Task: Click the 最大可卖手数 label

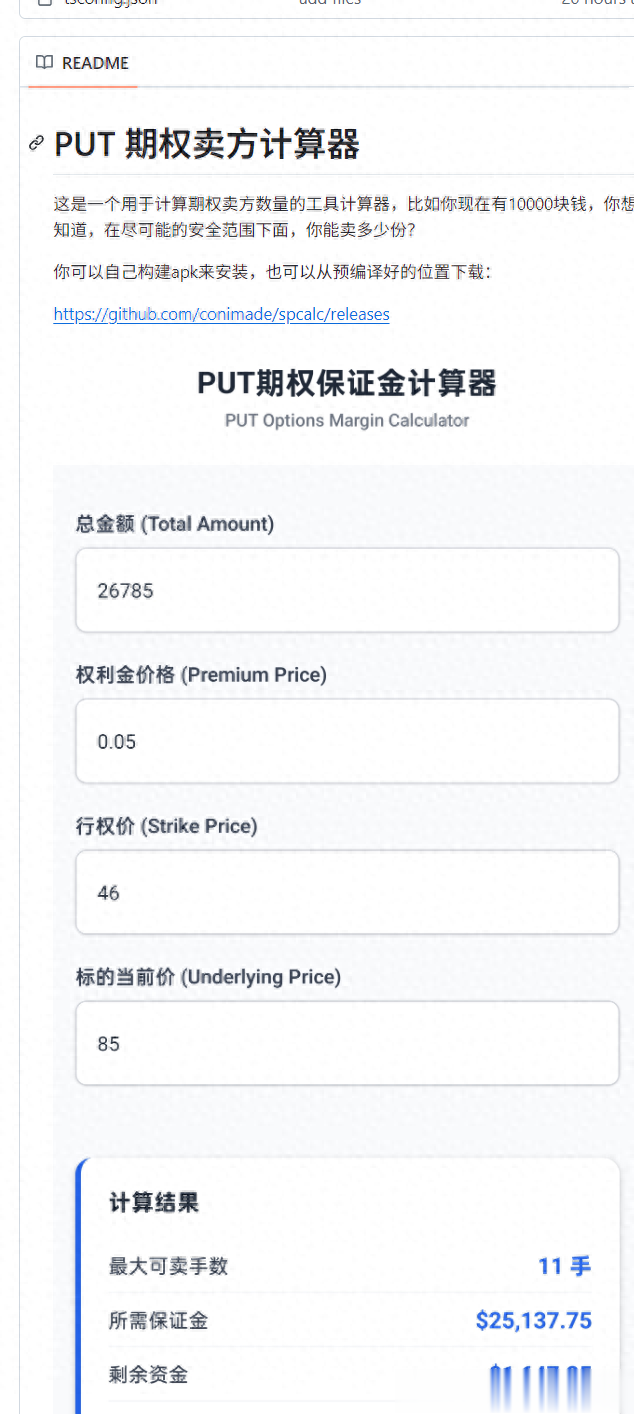Action: 168,1266
